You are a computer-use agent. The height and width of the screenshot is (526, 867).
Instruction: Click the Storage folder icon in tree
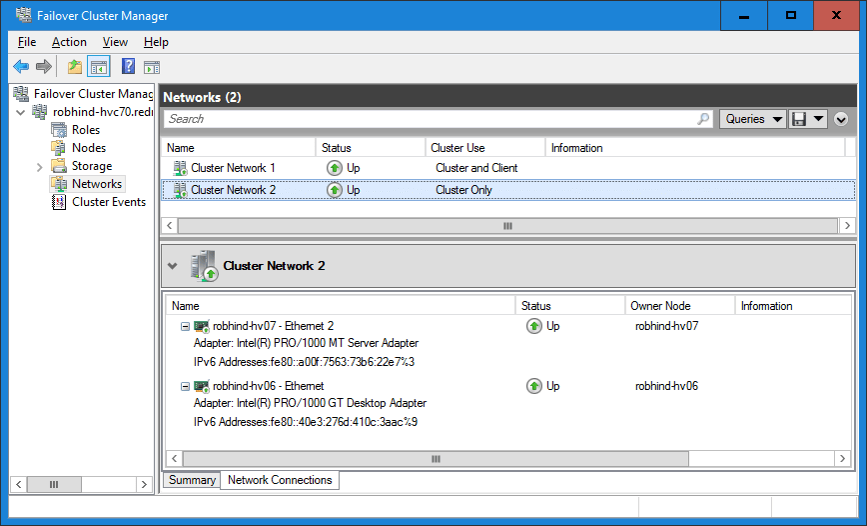point(59,165)
